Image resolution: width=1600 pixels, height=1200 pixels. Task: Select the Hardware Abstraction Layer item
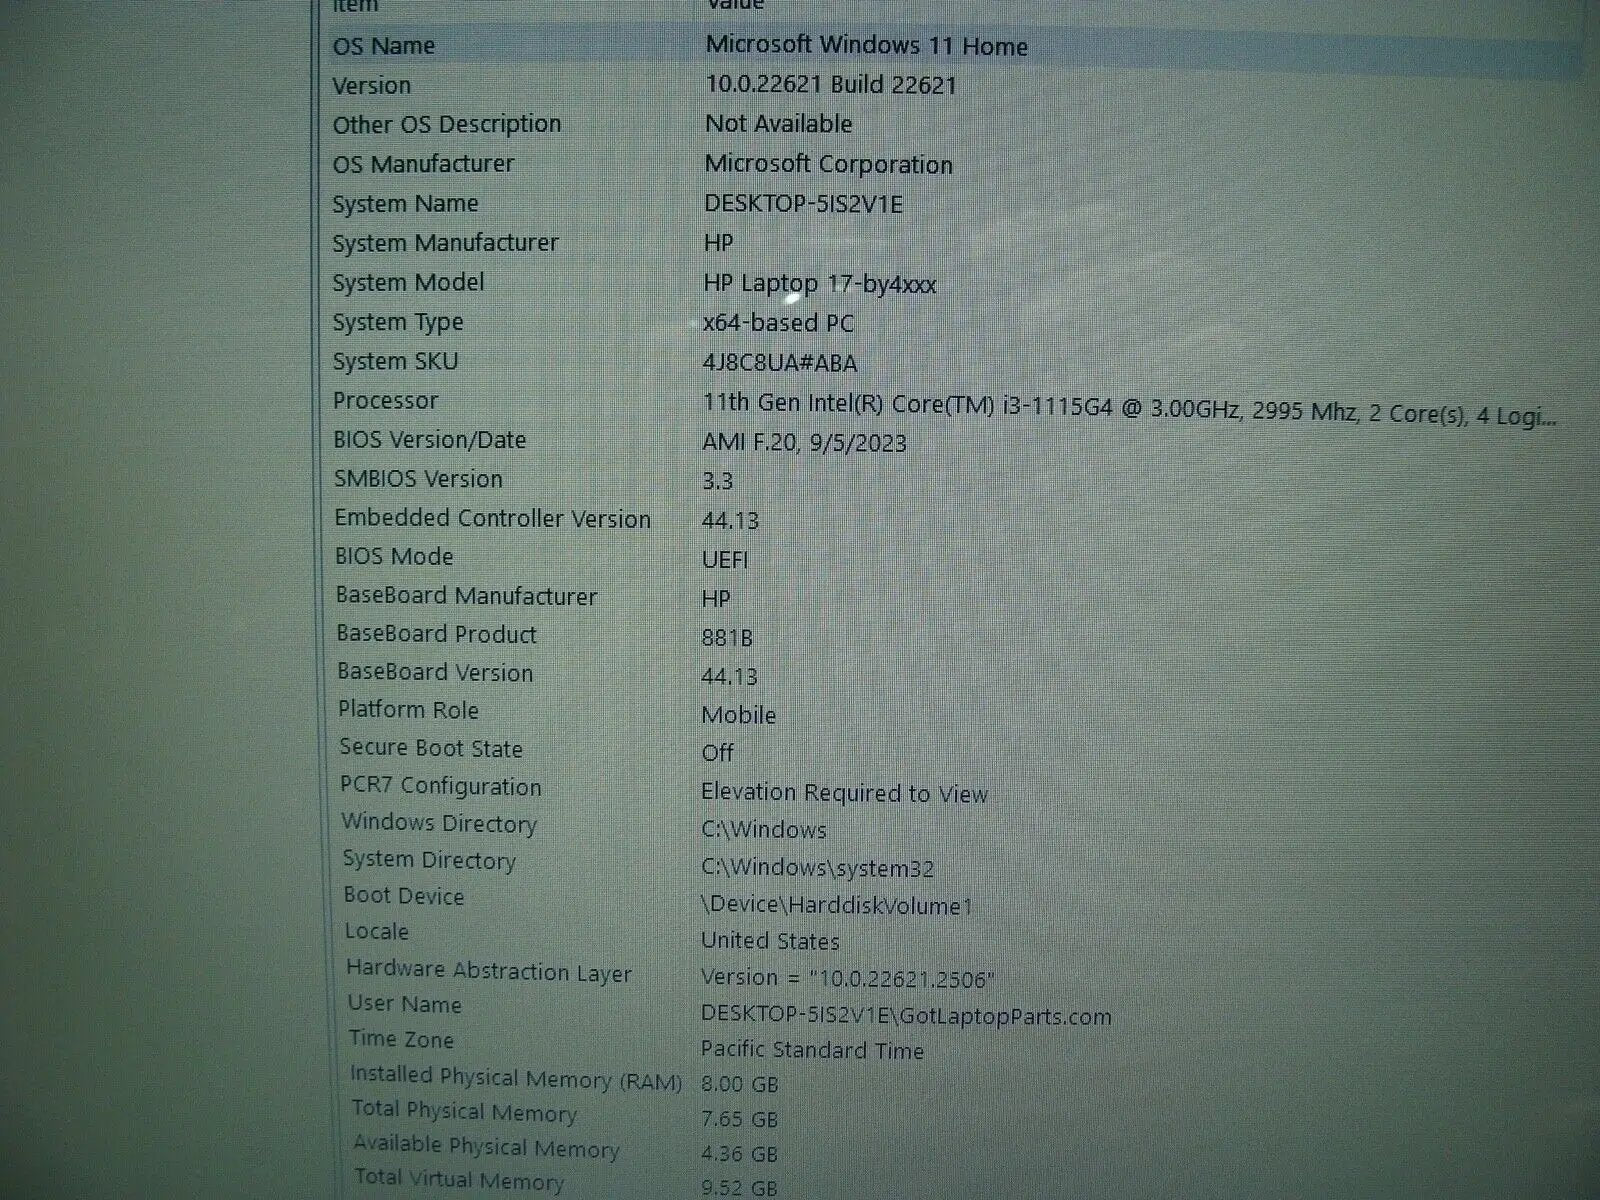point(489,971)
